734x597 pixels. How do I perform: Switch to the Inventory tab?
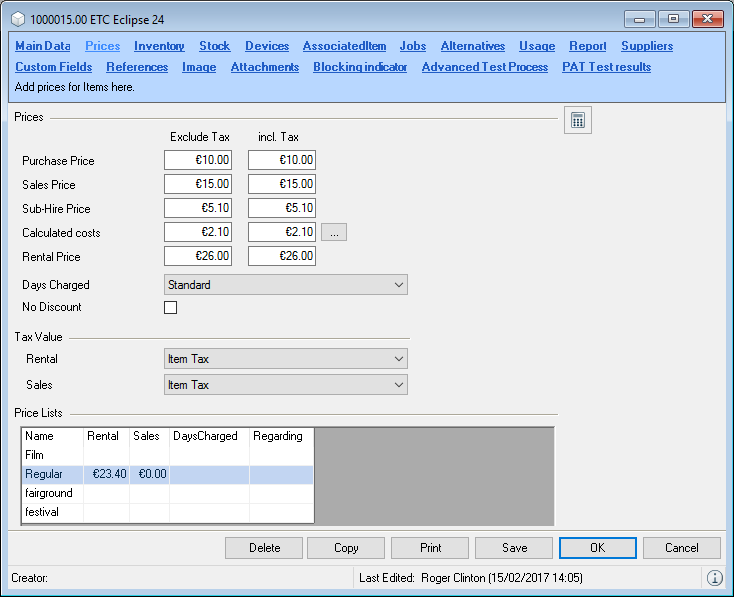click(159, 46)
